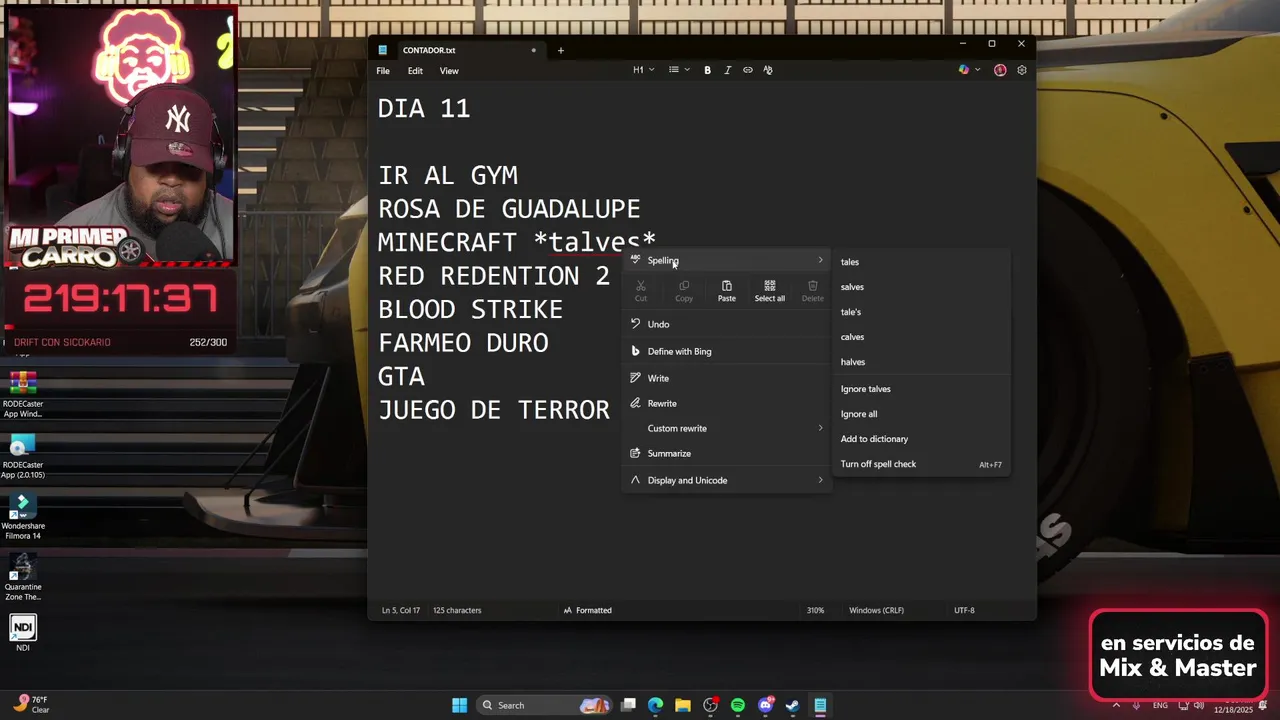The image size is (1280, 720).
Task: Open File Explorer from taskbar
Action: point(682,705)
